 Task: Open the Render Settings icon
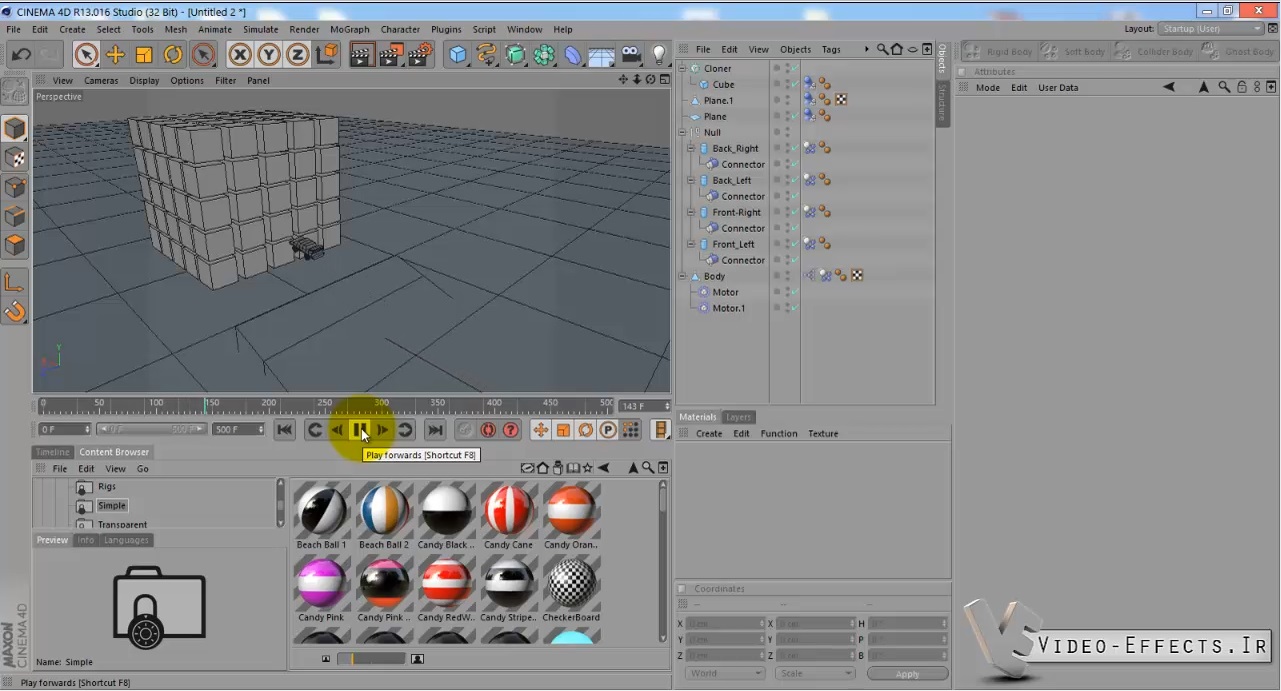click(x=419, y=55)
